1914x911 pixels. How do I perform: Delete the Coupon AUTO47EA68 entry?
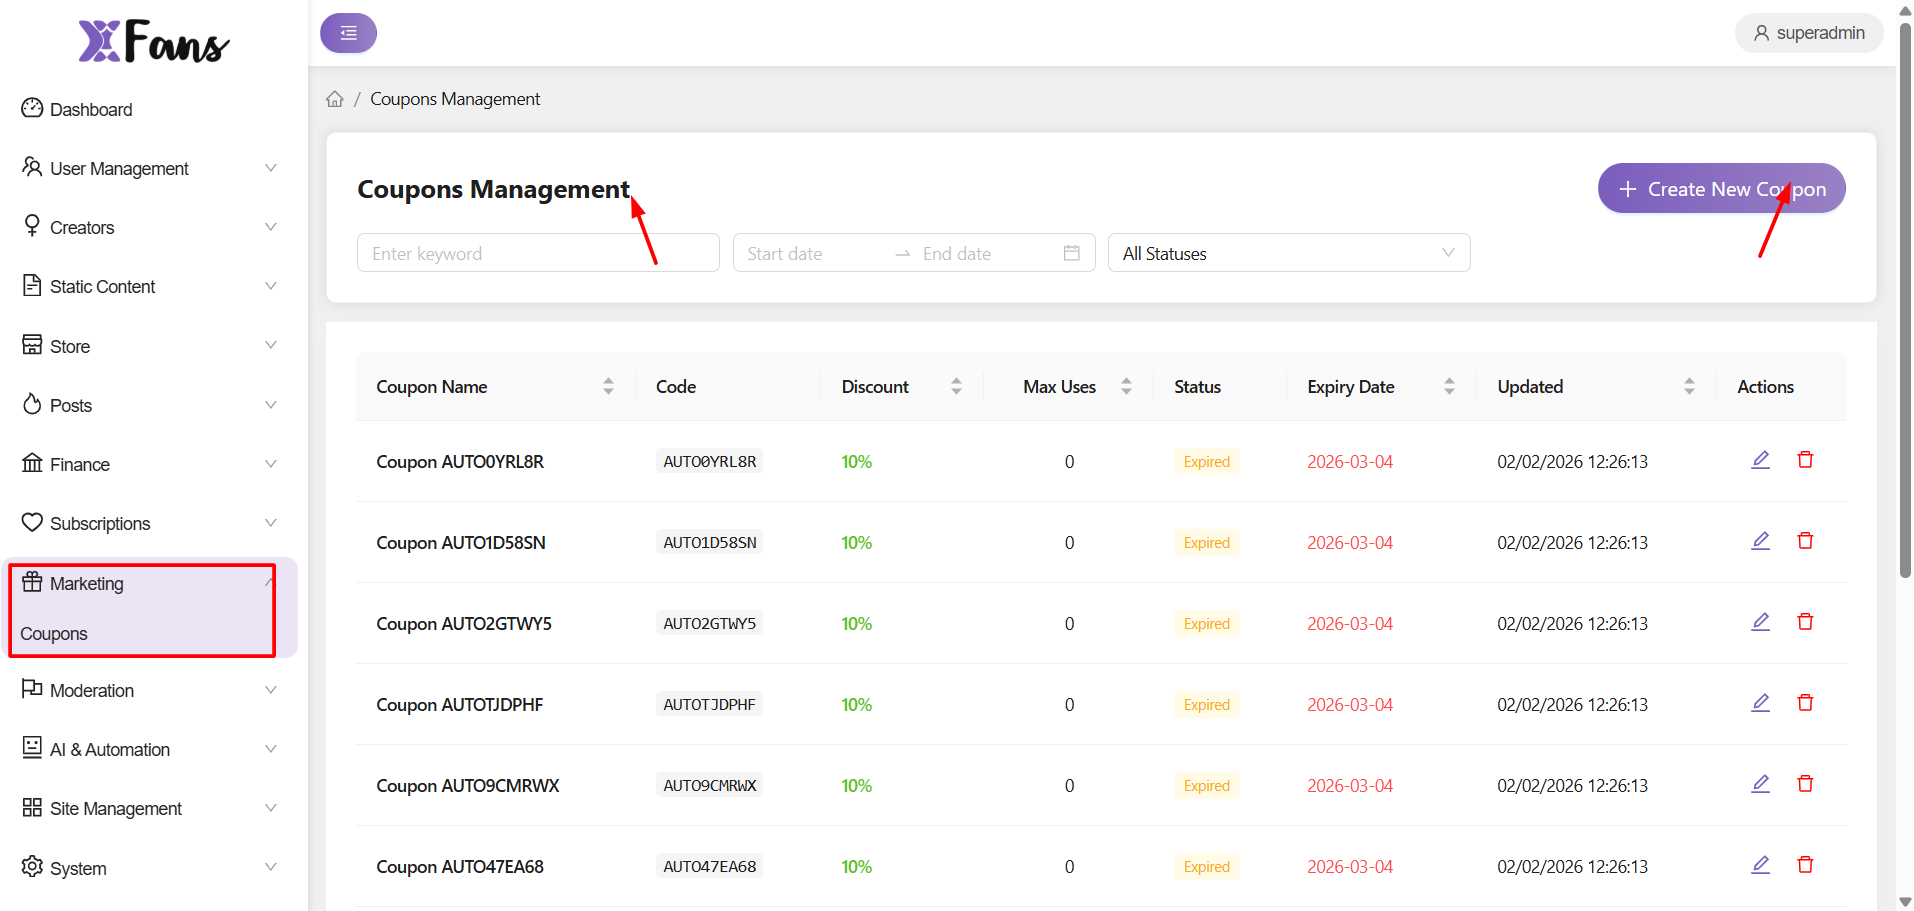pyautogui.click(x=1805, y=865)
